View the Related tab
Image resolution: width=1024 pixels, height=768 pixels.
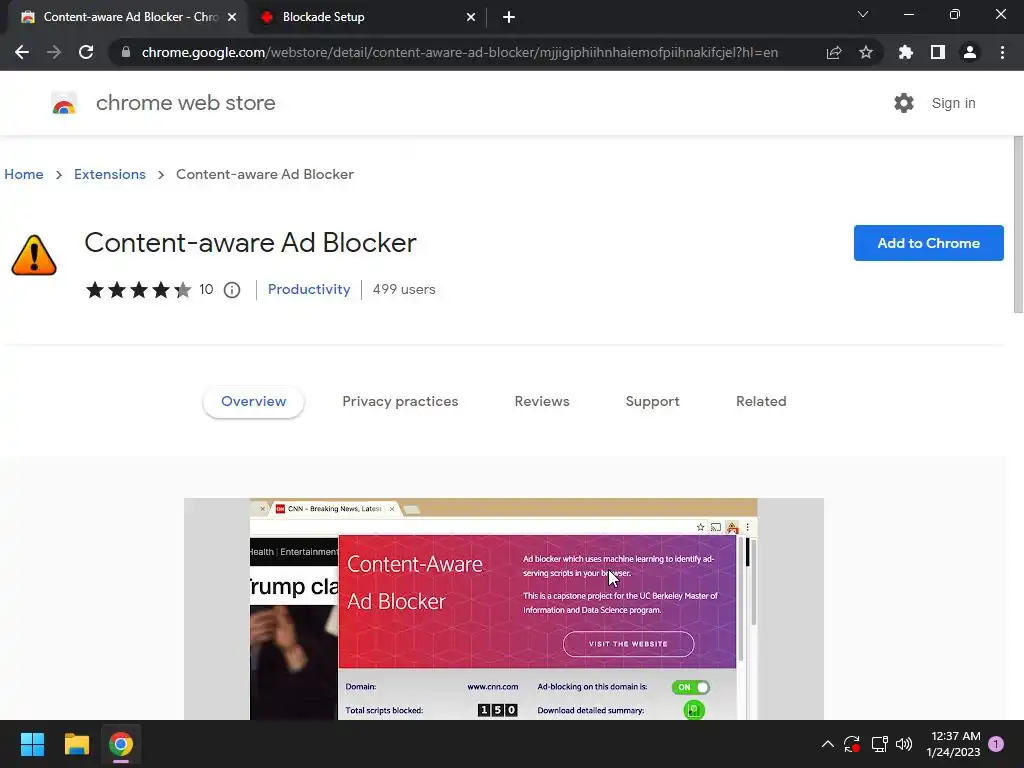point(761,402)
